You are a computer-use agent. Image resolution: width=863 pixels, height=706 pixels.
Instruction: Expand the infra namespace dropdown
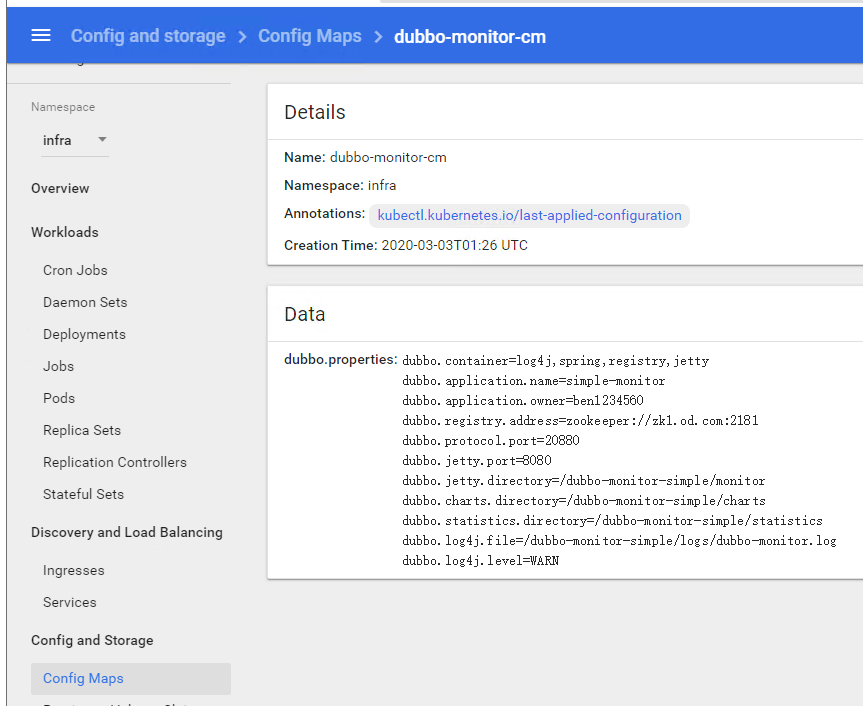74,140
